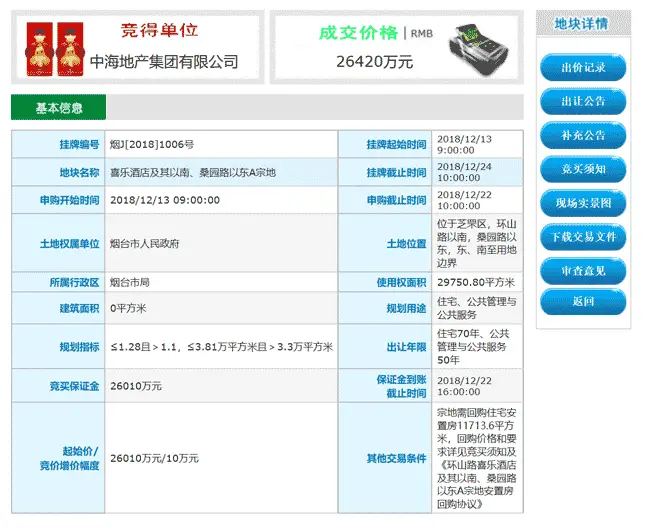Select the 基本信息 tab
The width and height of the screenshot is (650, 528).
(x=58, y=107)
